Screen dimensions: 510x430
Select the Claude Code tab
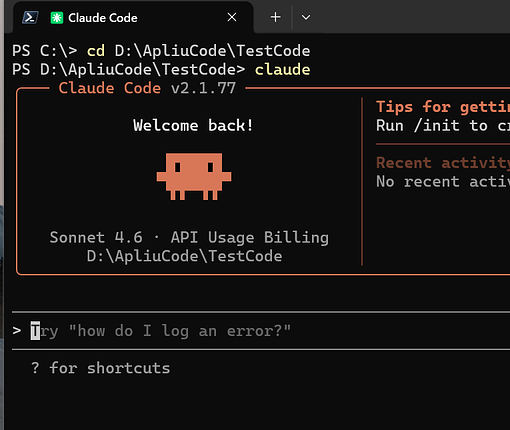[133, 17]
